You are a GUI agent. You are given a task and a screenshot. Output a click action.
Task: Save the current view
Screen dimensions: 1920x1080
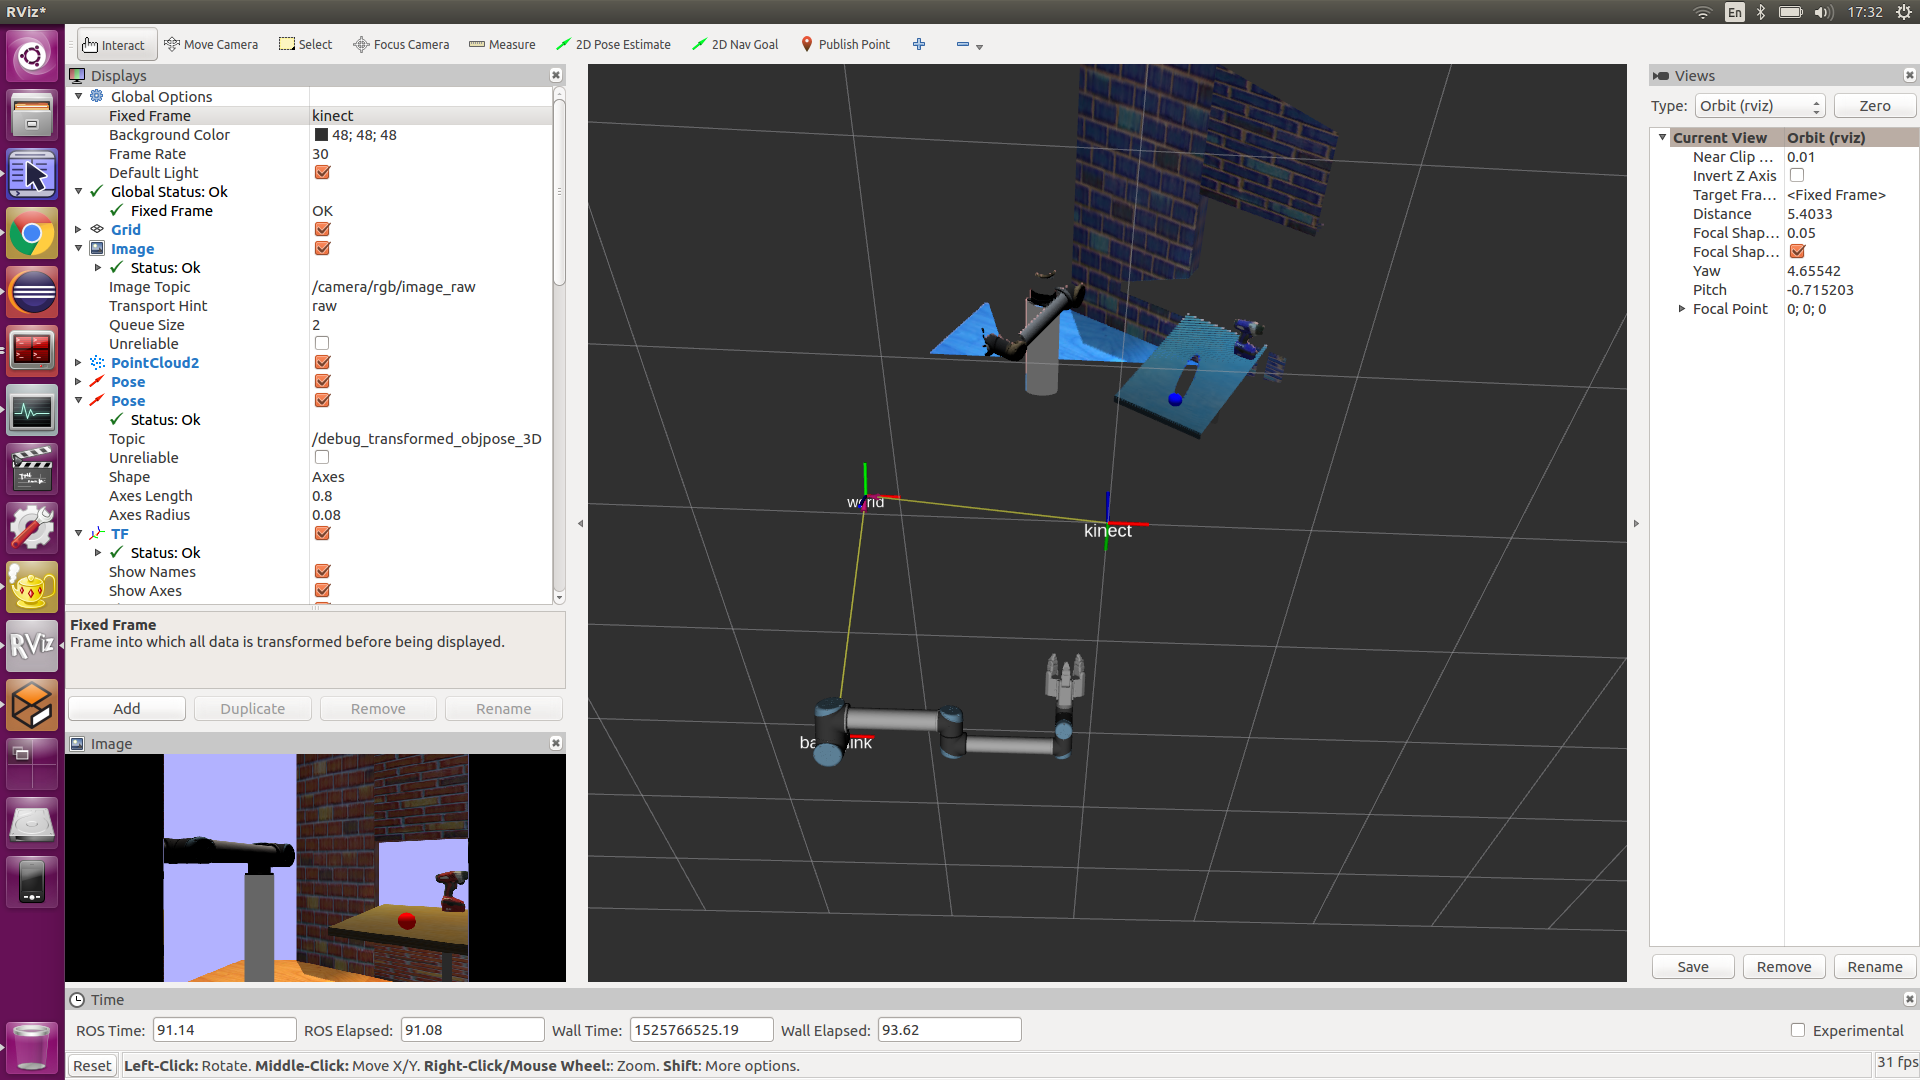coord(1693,967)
